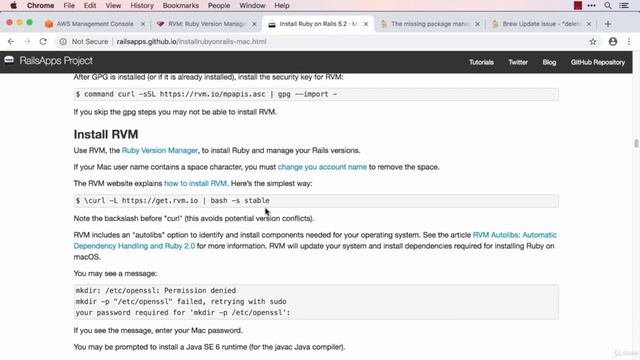Open the Blog nav link
This screenshot has width=640, height=360.
pos(549,62)
